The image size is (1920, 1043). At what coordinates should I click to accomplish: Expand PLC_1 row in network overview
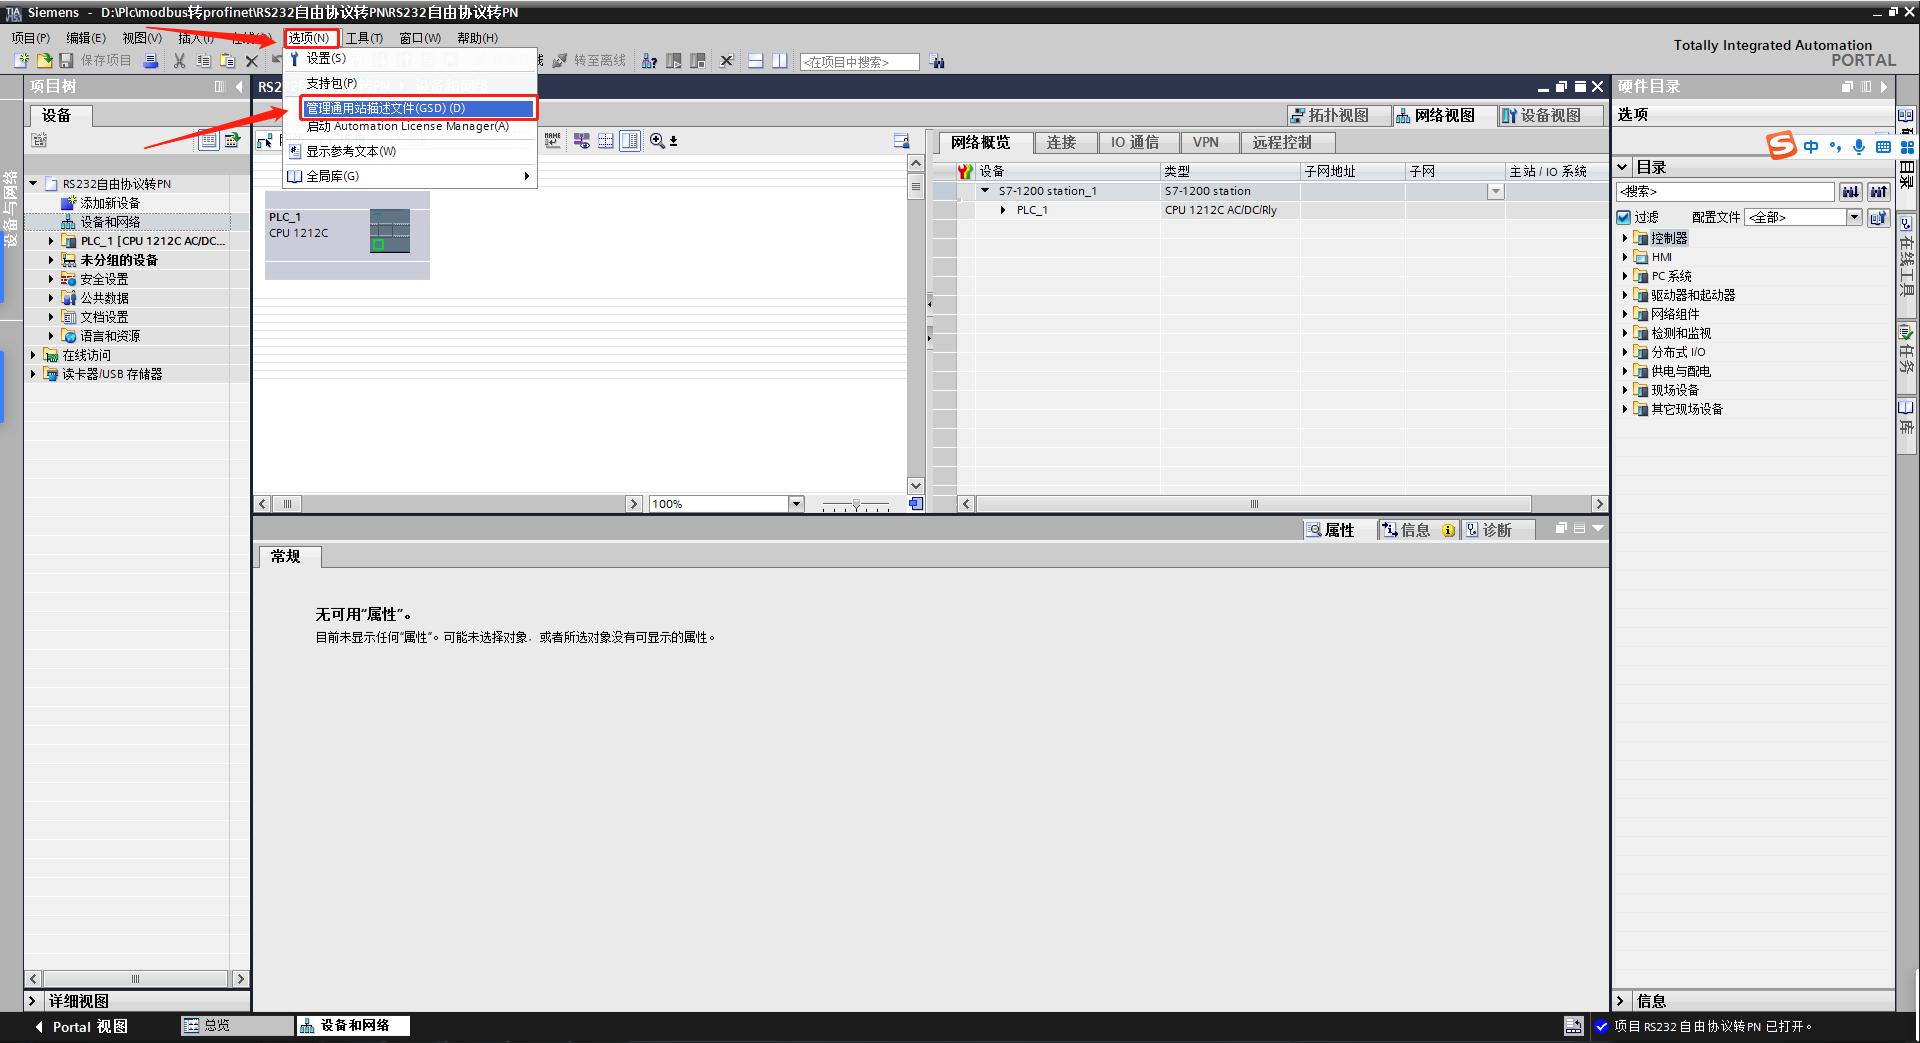pyautogui.click(x=1003, y=210)
